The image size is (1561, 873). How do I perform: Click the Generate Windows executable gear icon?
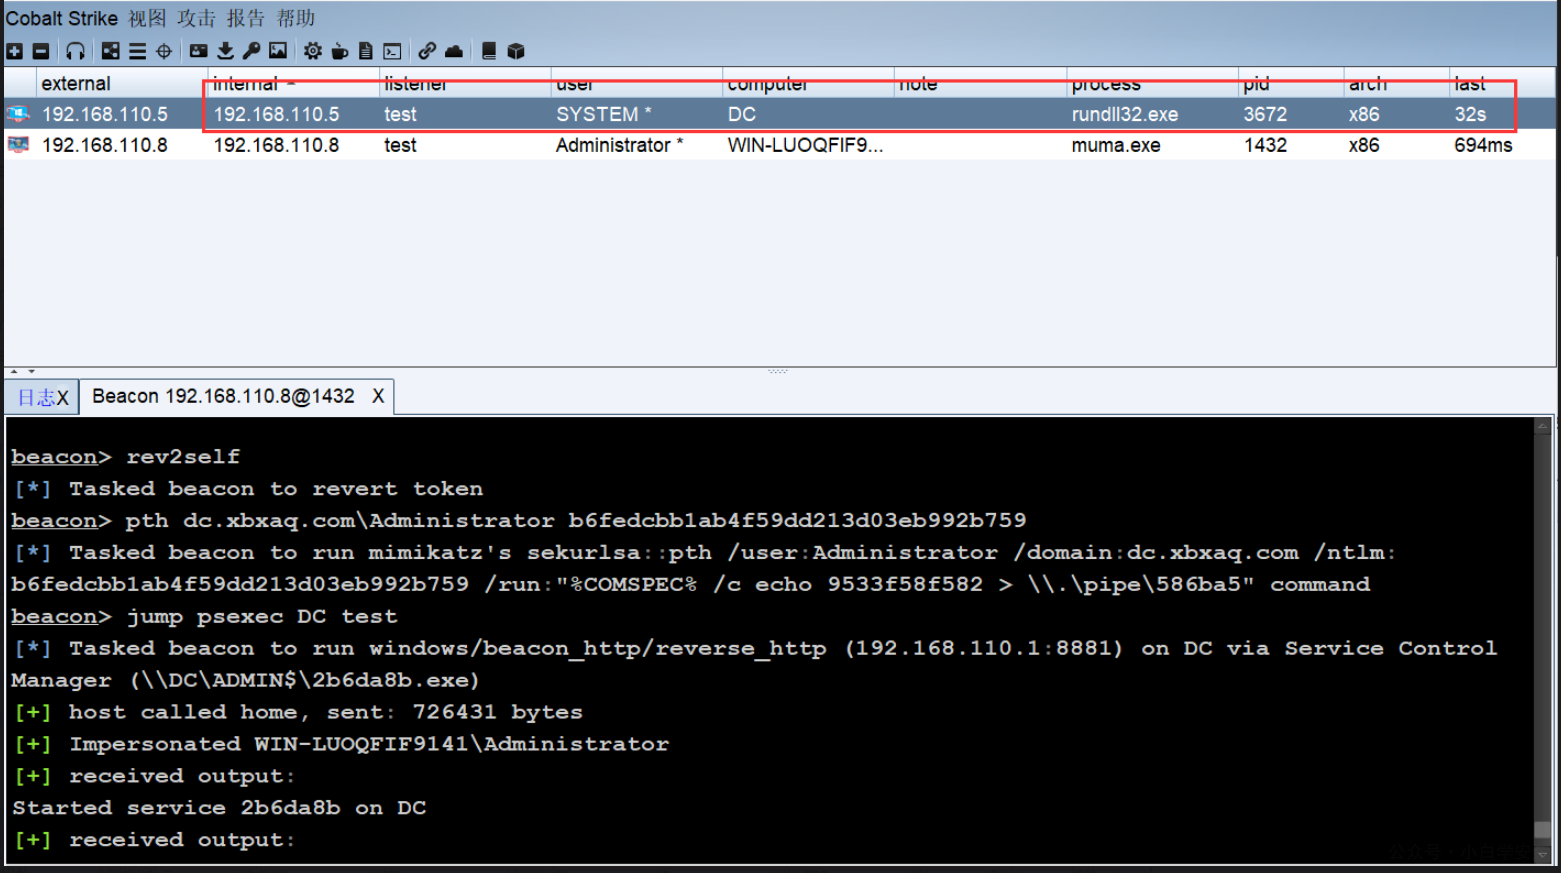(313, 51)
